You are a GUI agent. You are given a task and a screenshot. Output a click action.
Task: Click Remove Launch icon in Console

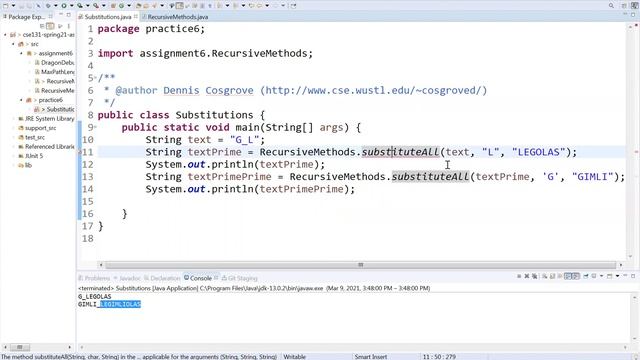[527, 276]
